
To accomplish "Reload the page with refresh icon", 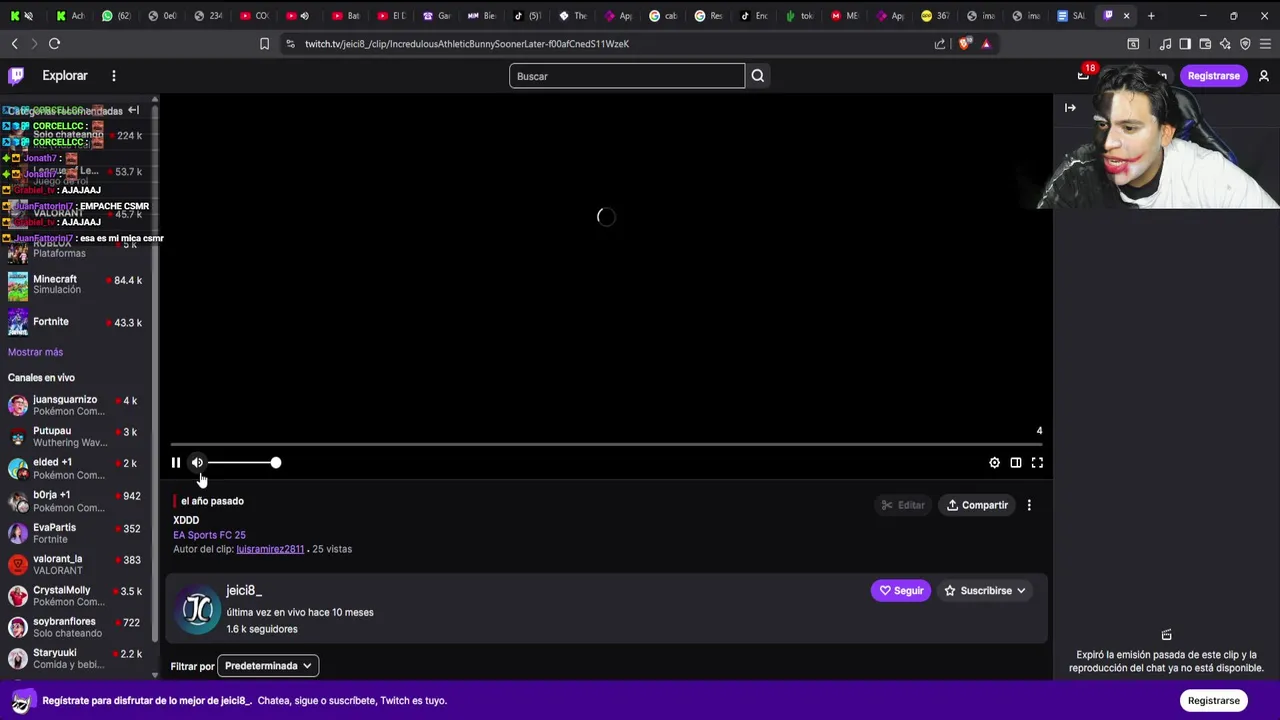I will [x=54, y=44].
